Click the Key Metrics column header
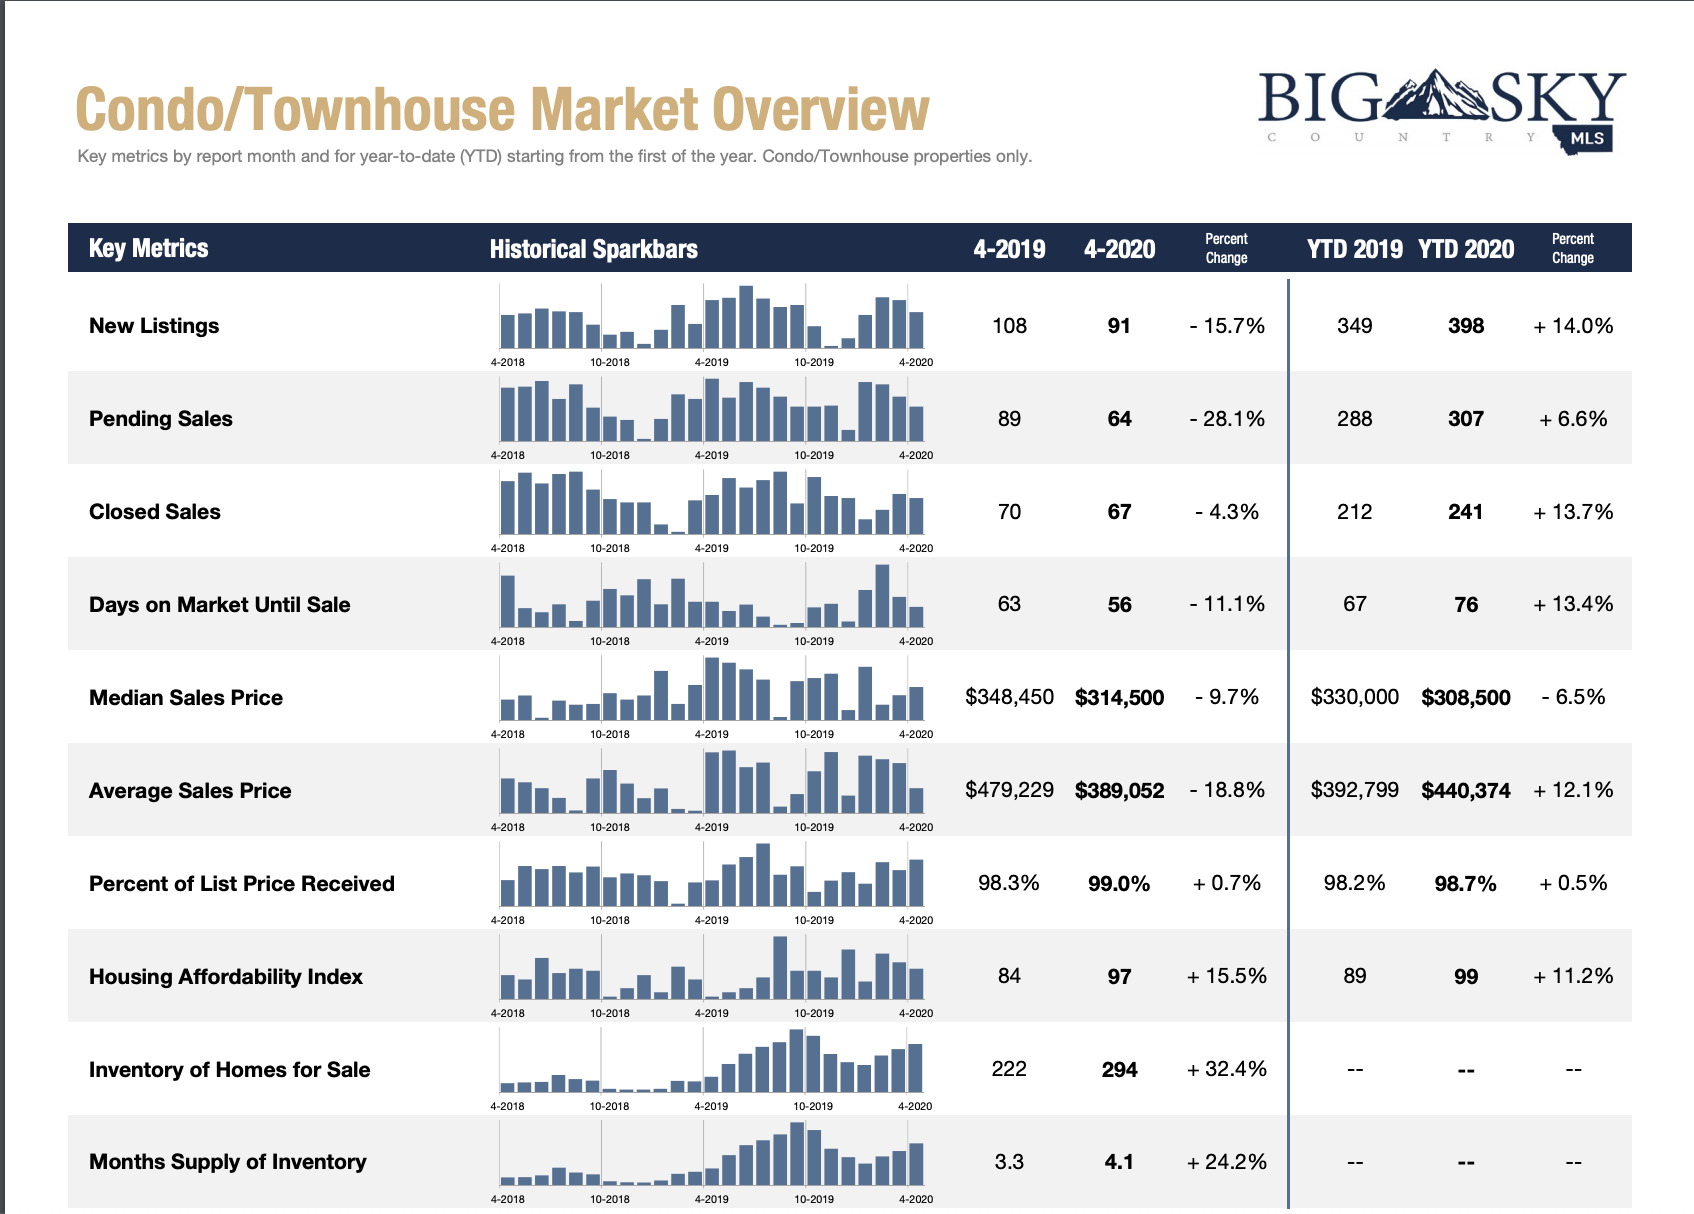The image size is (1694, 1214). [x=149, y=248]
